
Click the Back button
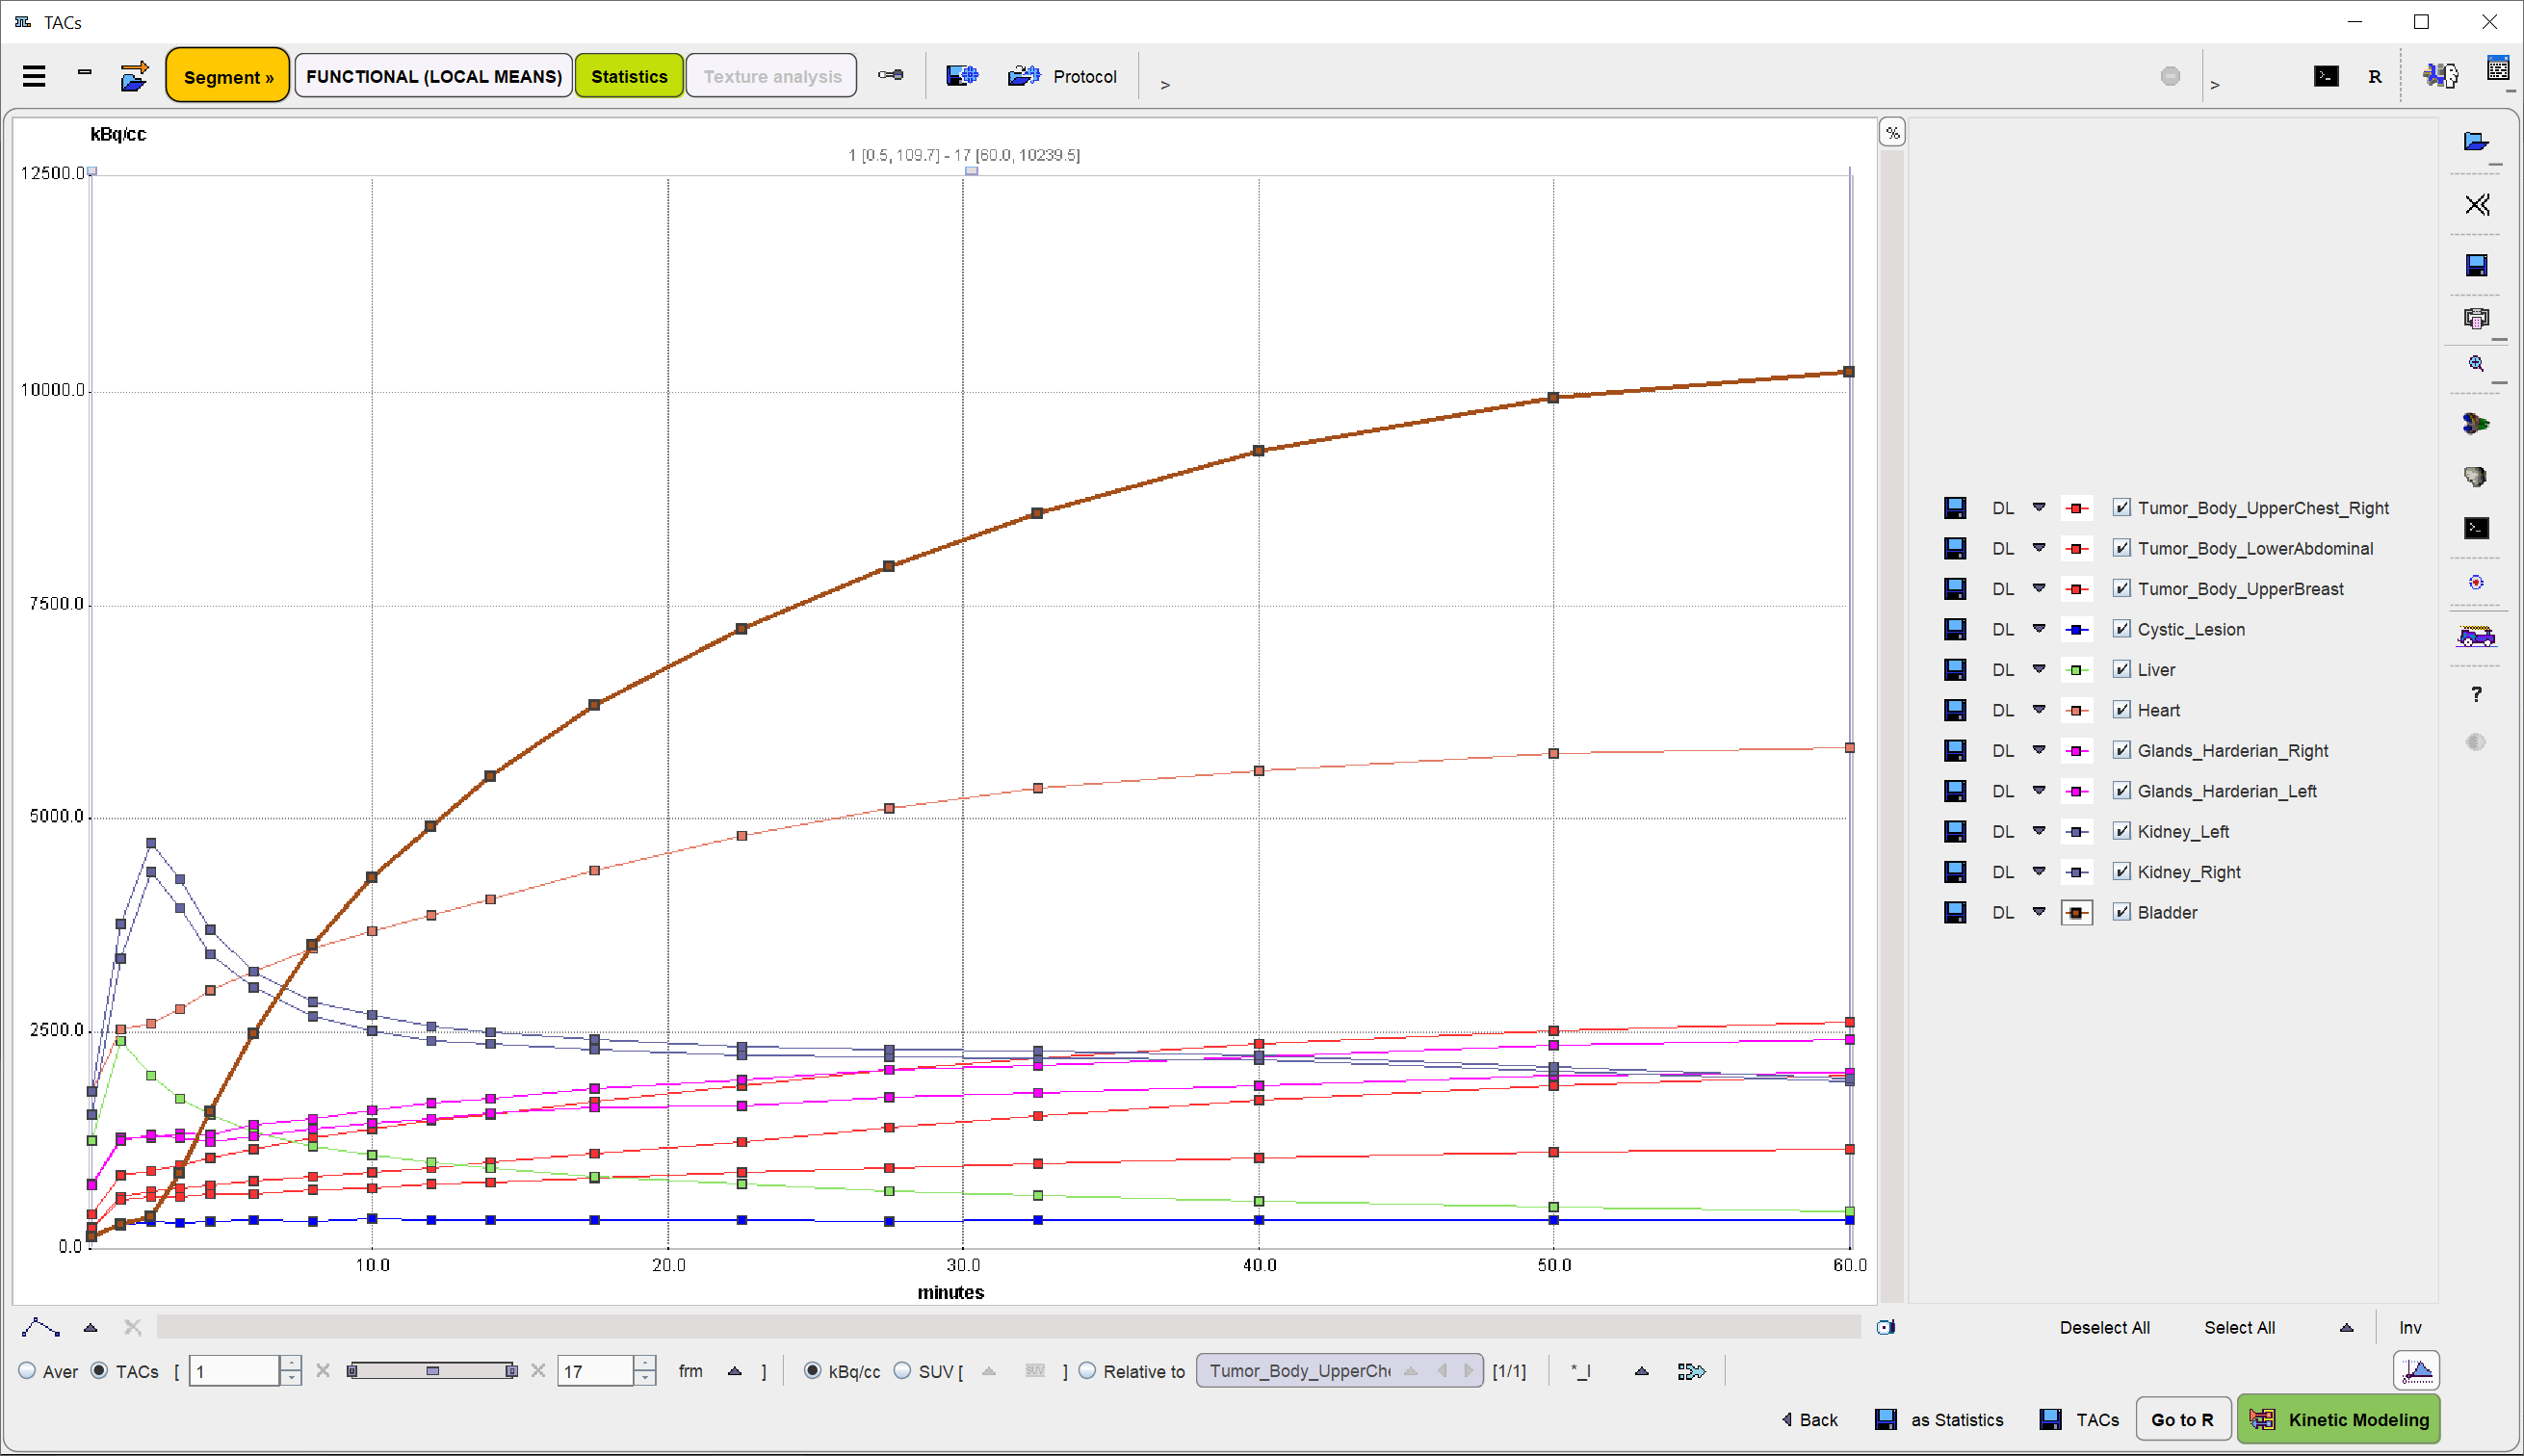coord(1810,1420)
